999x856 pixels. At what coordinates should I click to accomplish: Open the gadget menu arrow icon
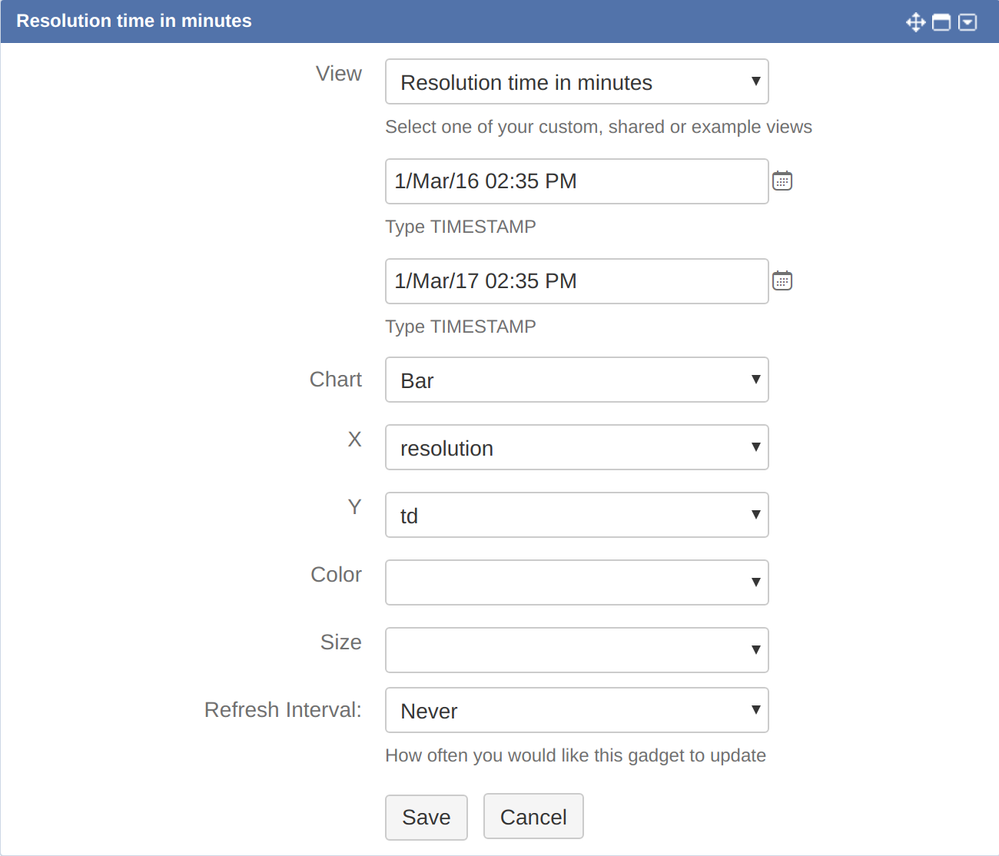(x=967, y=21)
